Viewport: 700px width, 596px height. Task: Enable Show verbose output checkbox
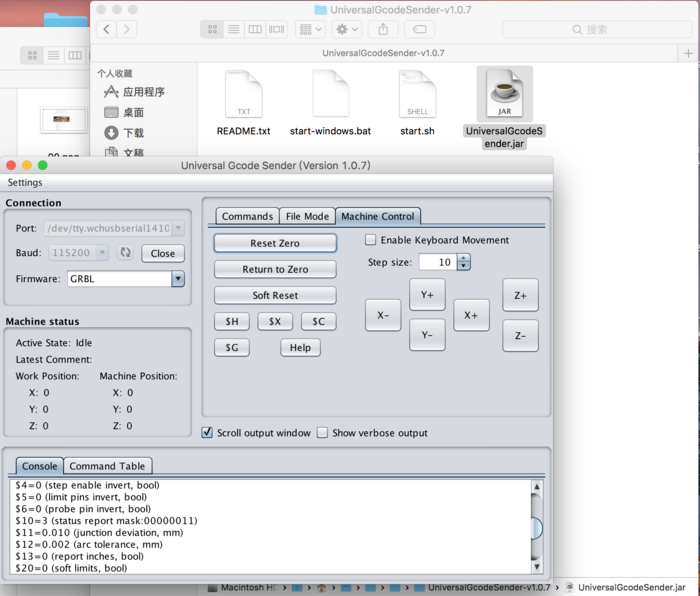pyautogui.click(x=322, y=433)
